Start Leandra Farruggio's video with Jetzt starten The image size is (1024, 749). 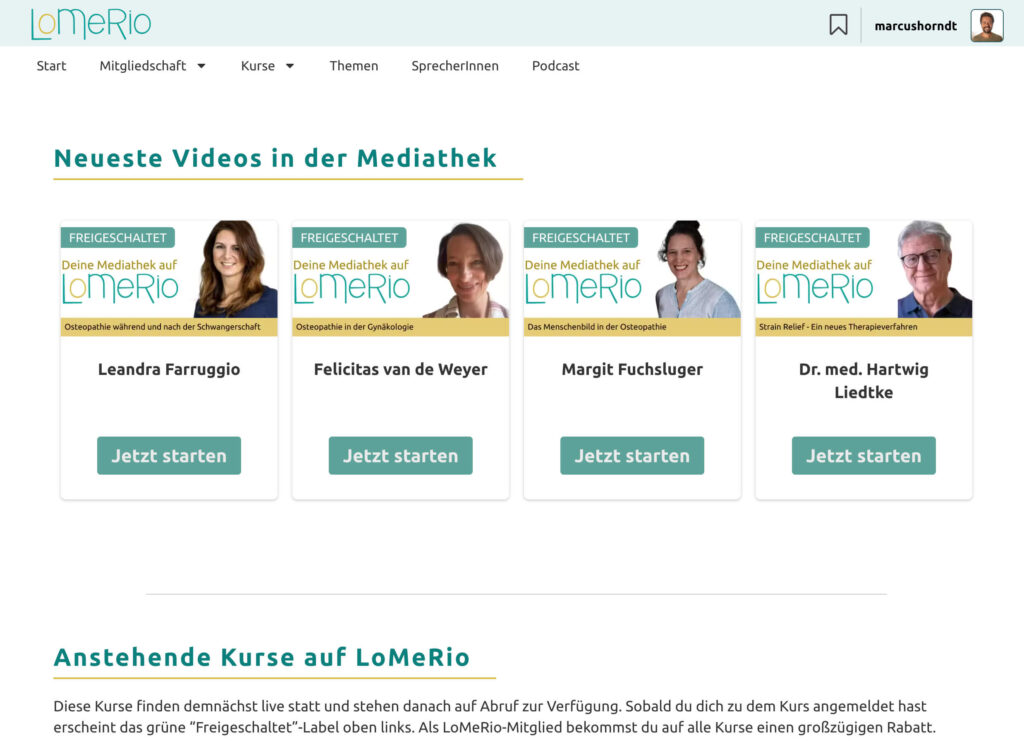pyautogui.click(x=169, y=456)
